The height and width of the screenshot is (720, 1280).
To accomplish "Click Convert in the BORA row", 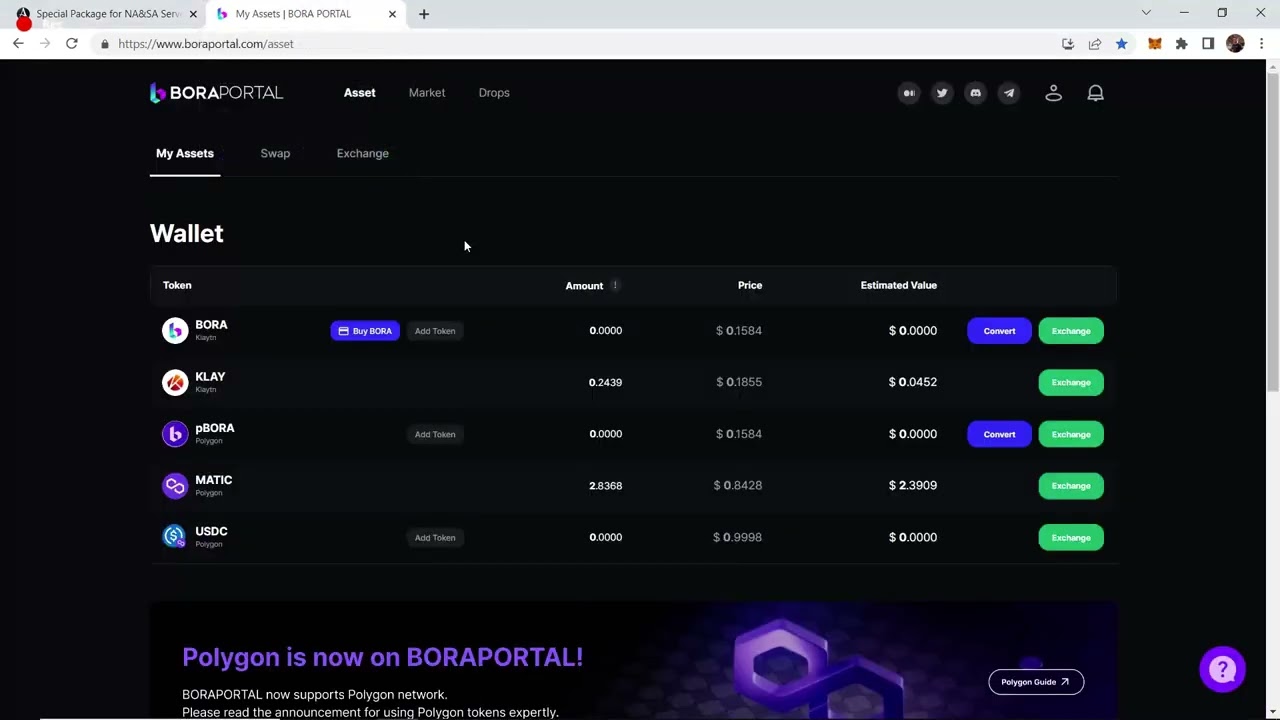I will coord(999,331).
